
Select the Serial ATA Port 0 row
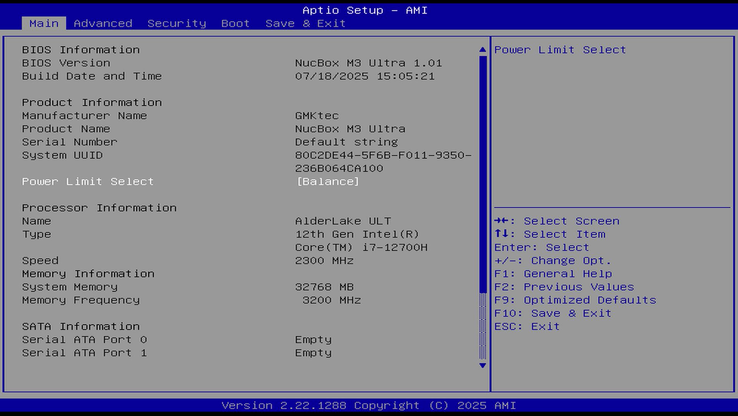84,339
